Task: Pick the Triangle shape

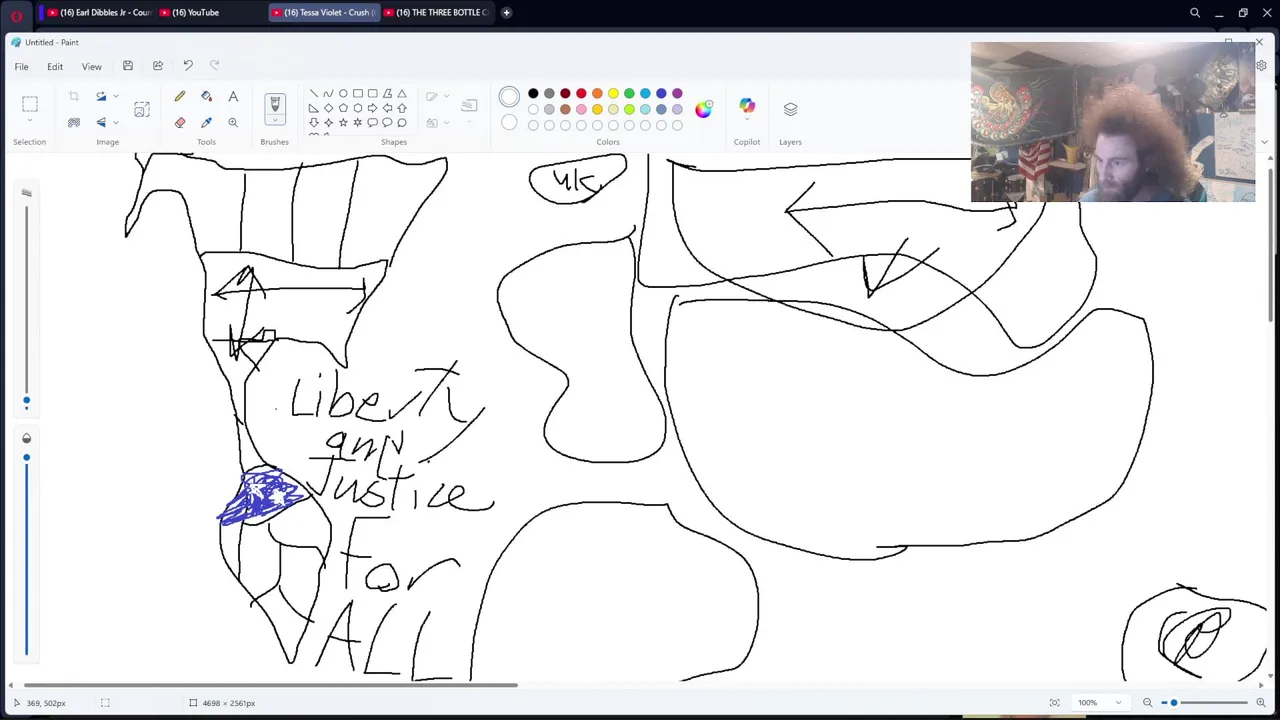Action: pos(402,94)
